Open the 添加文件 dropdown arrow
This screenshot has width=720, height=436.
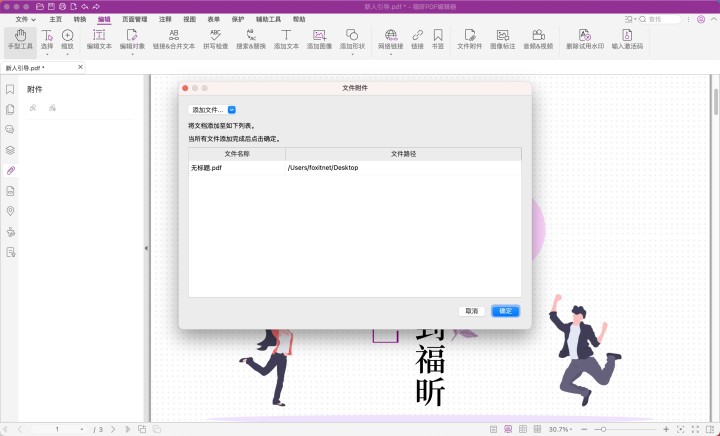pyautogui.click(x=232, y=110)
